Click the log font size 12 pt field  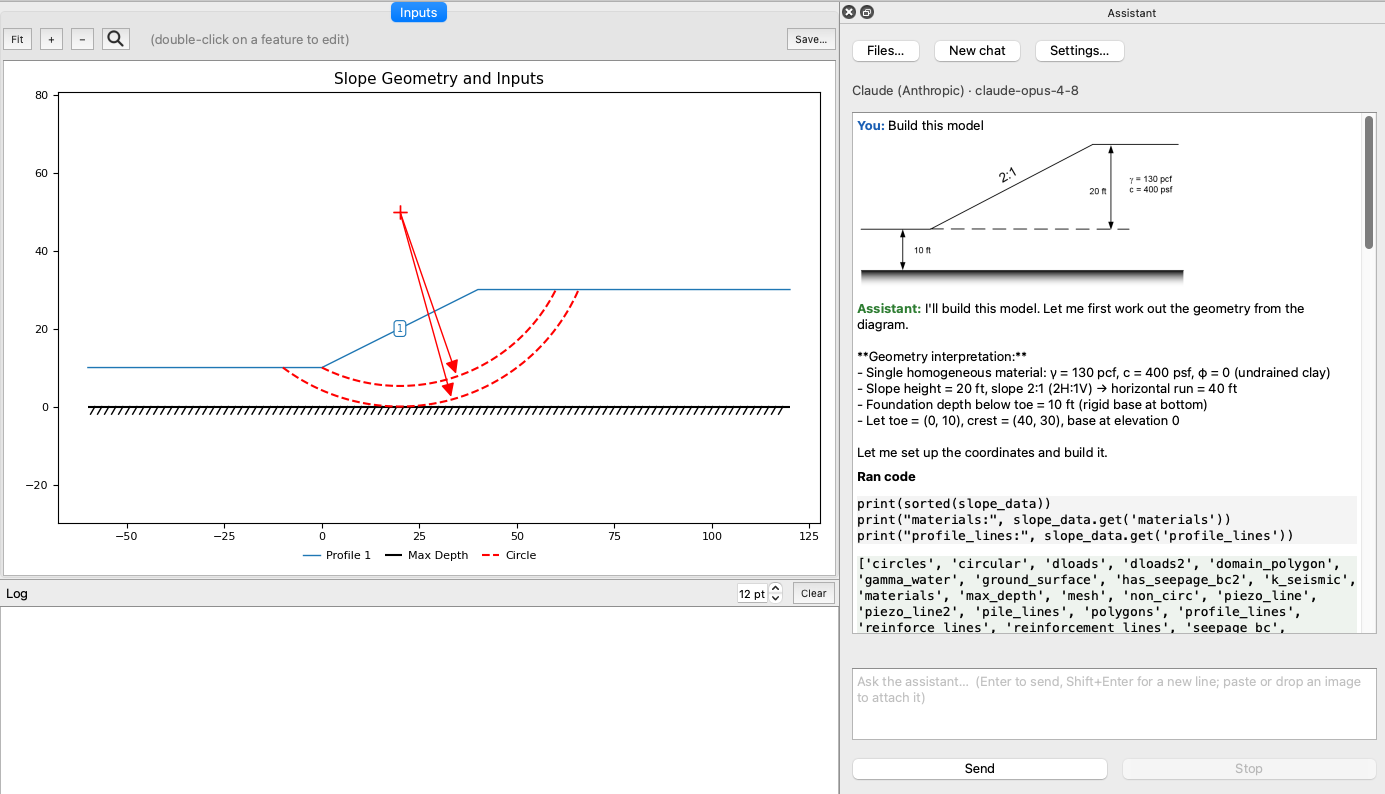[x=752, y=594]
